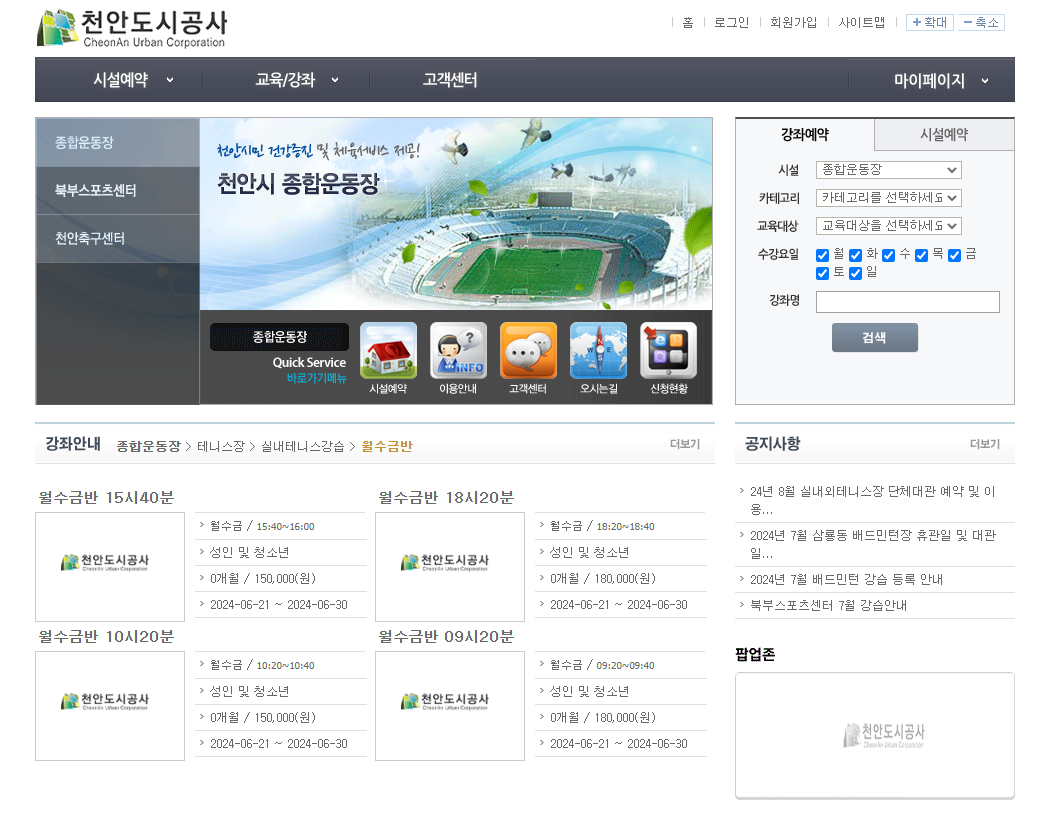
Task: Click the 확대 zoom-in button
Action: coord(930,23)
